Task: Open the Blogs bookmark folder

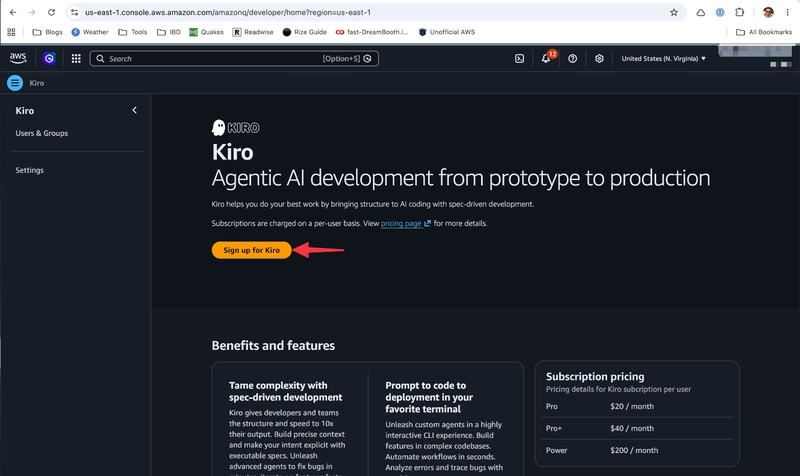Action: click(x=47, y=32)
